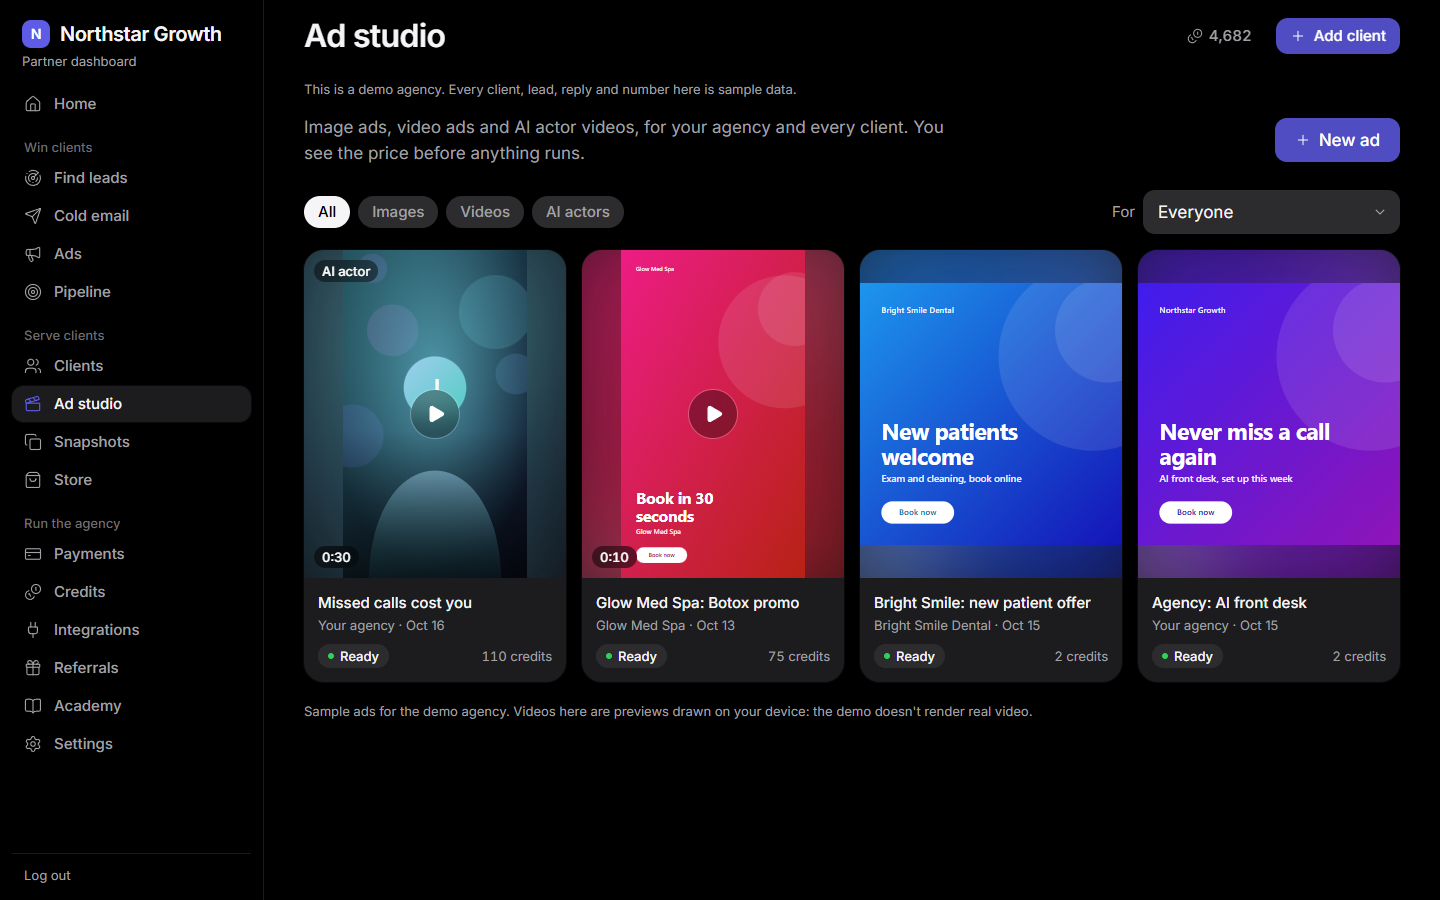Click the Agency: AI front desk title
The image size is (1440, 900).
click(x=1229, y=603)
